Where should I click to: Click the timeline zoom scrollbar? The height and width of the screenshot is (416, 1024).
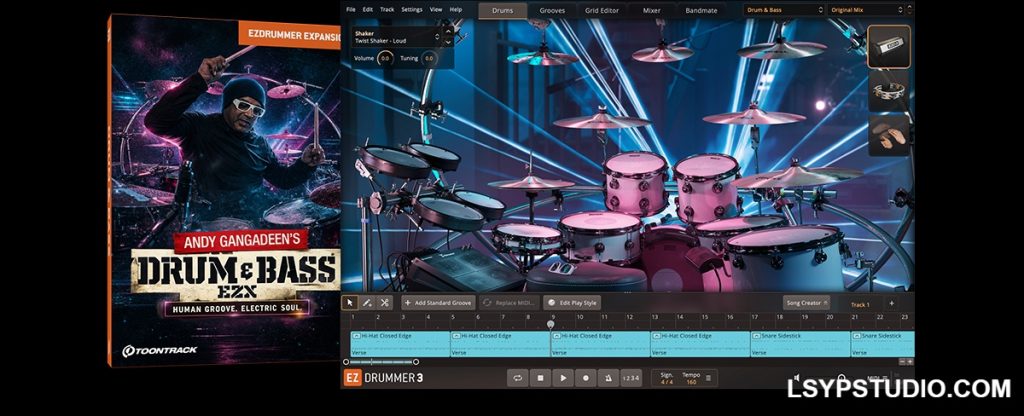pos(381,362)
